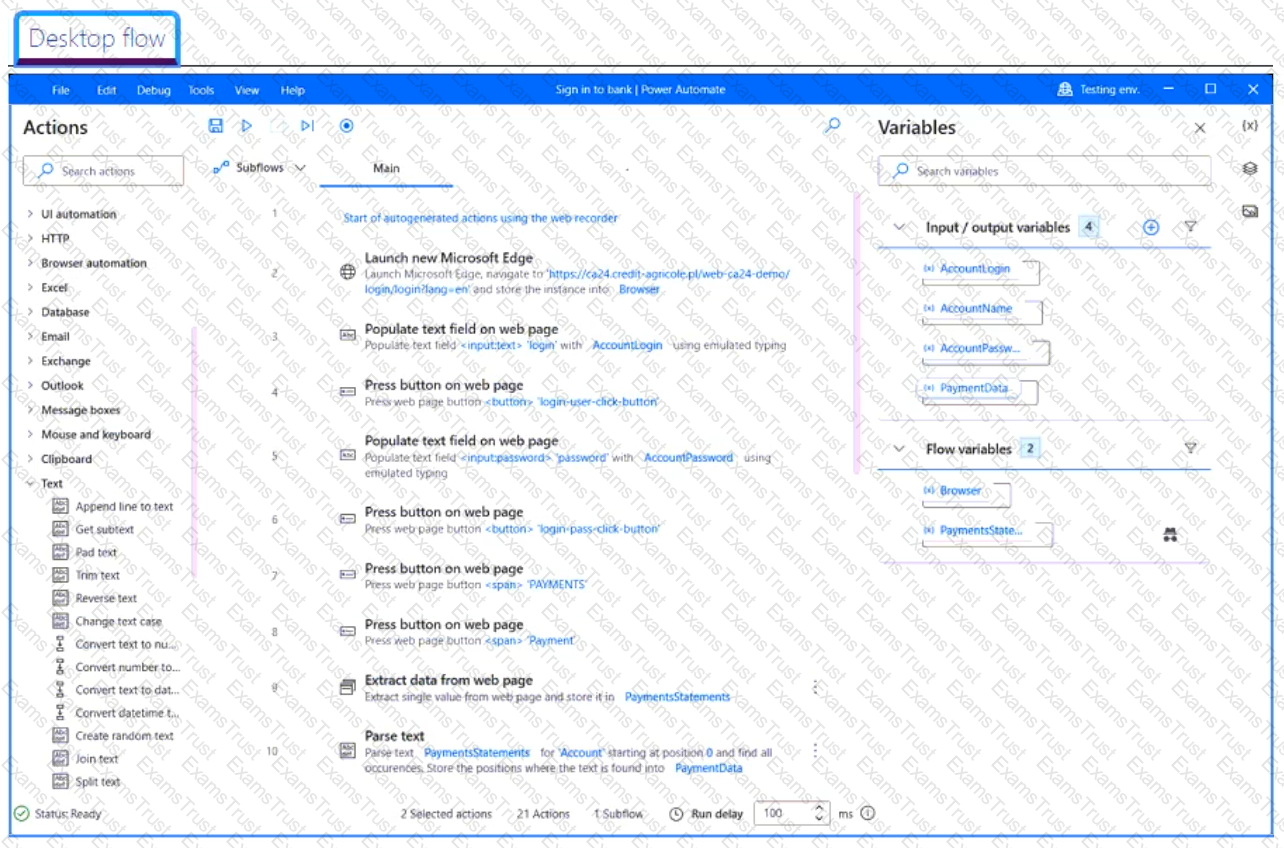The width and height of the screenshot is (1284, 848).
Task: Click the AccountPassword link in step 5
Action: (x=688, y=457)
